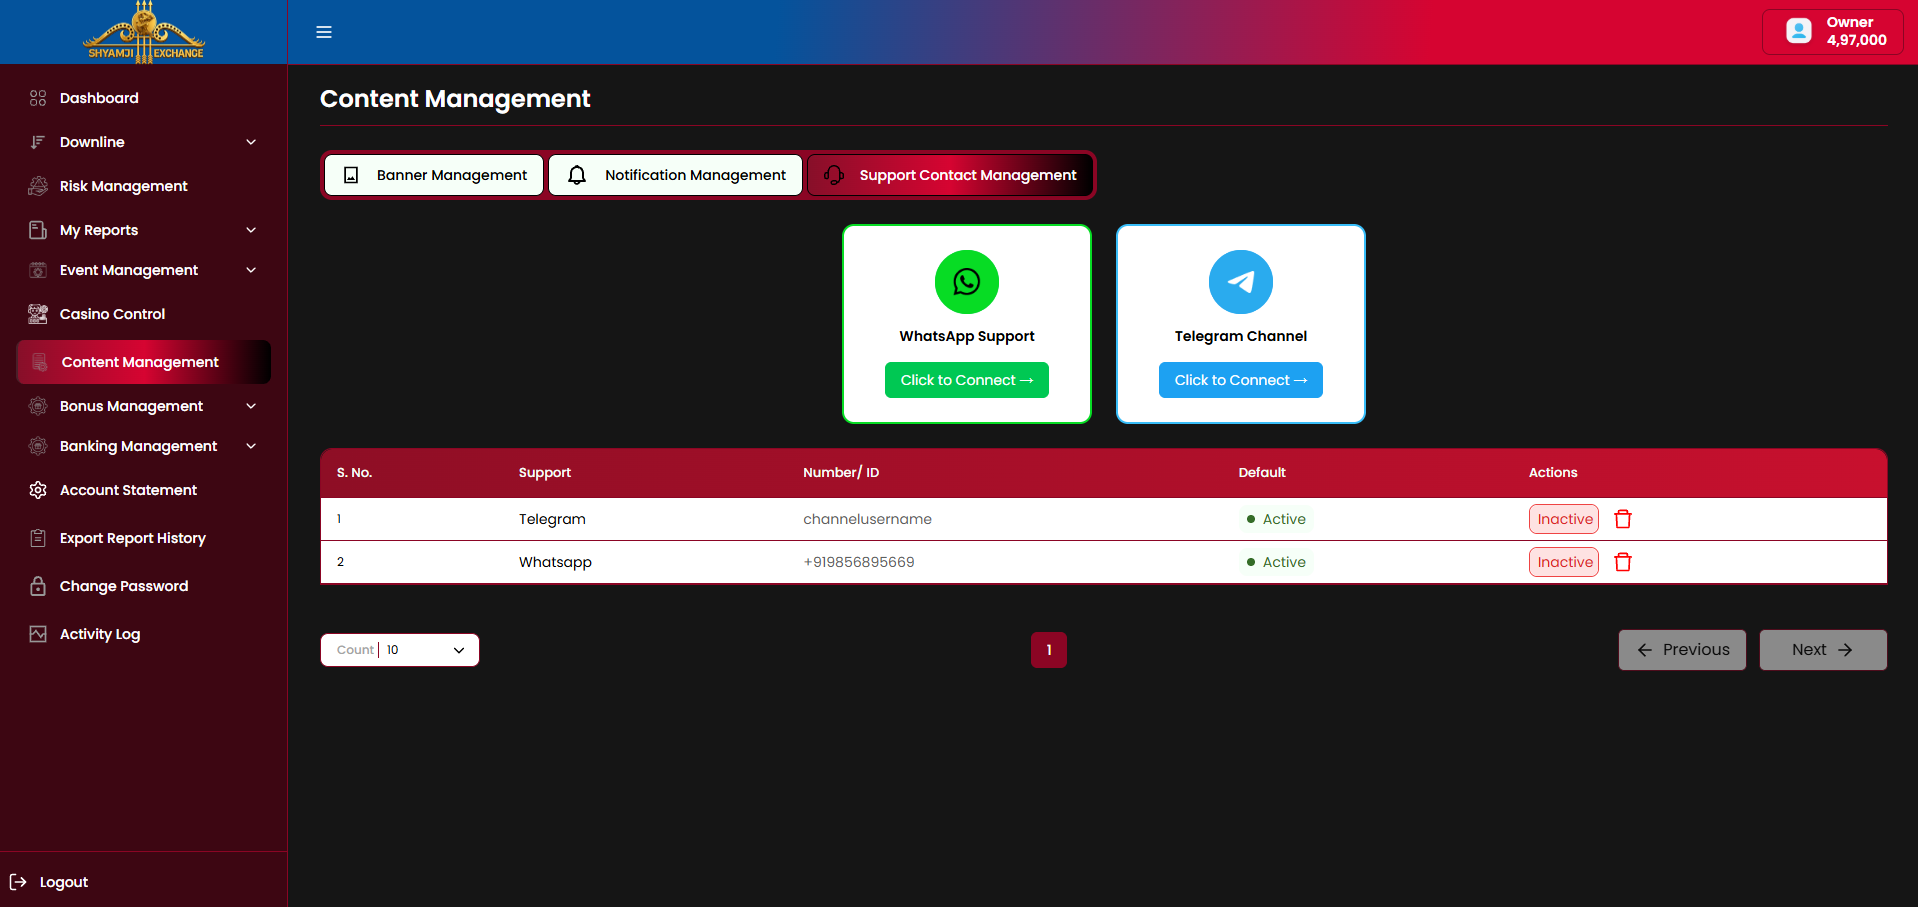Log out using the Logout link
Screen dimensions: 1918x907
[64, 882]
